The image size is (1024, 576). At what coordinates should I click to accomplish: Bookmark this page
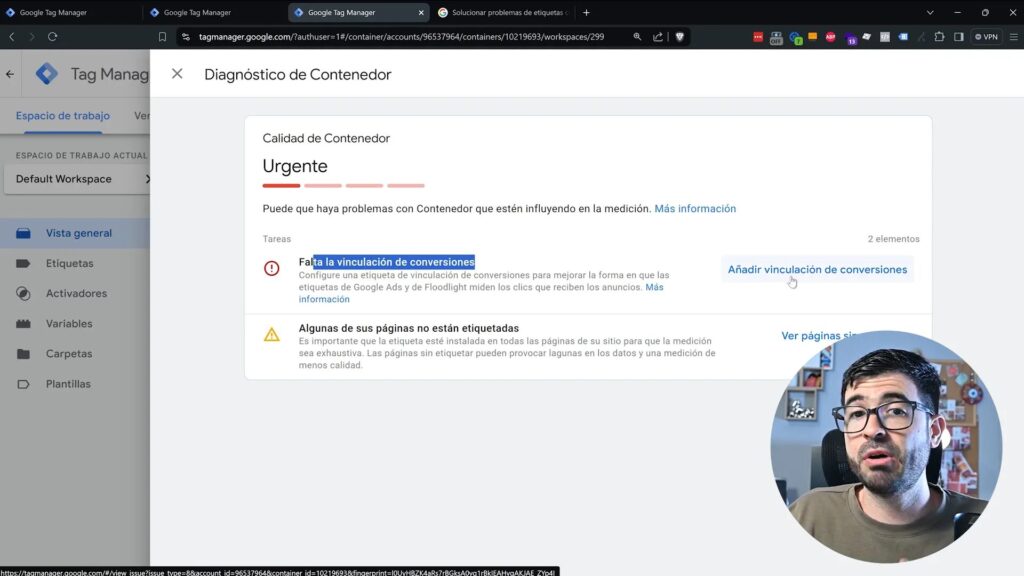(x=162, y=37)
